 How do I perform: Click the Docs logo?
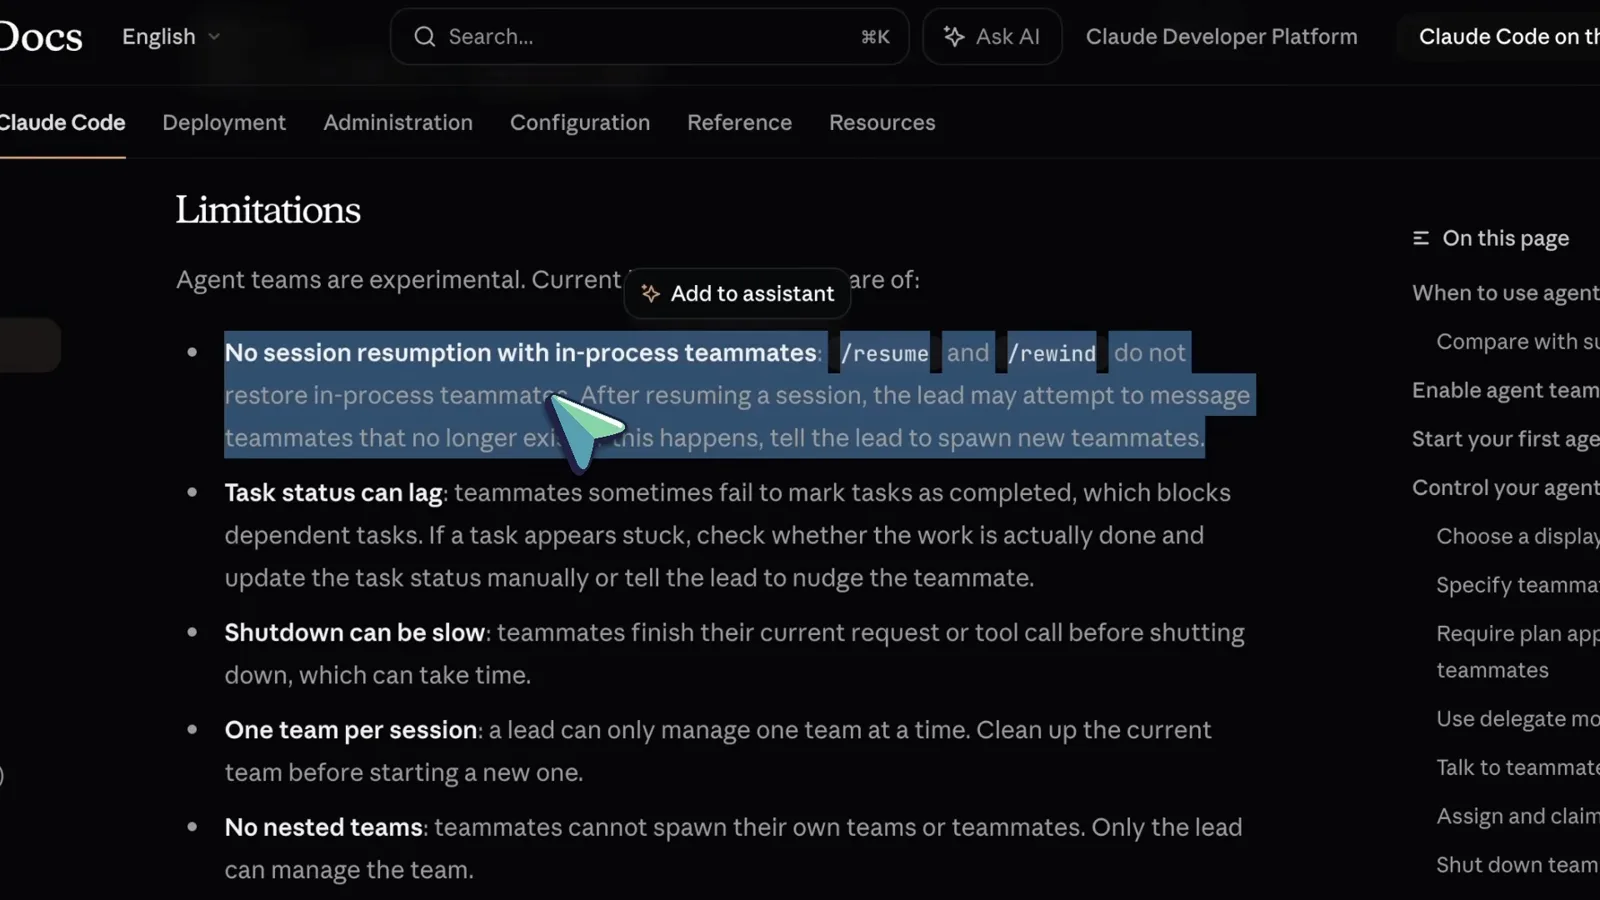[x=41, y=37]
